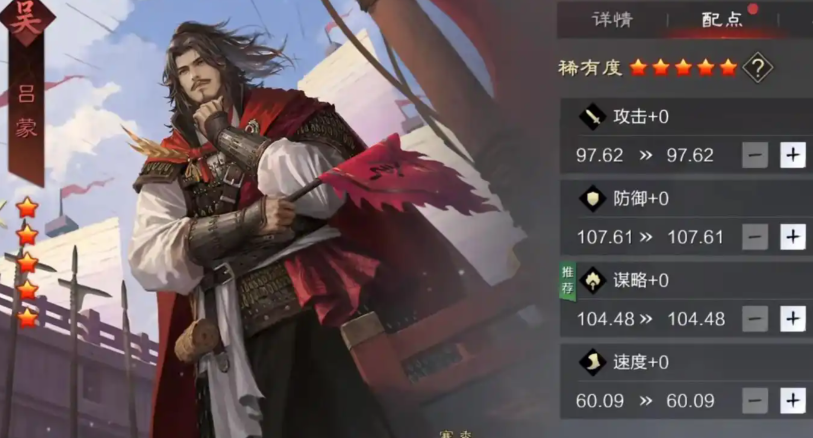
Task: Remove a point from 速度 speed
Action: [755, 401]
